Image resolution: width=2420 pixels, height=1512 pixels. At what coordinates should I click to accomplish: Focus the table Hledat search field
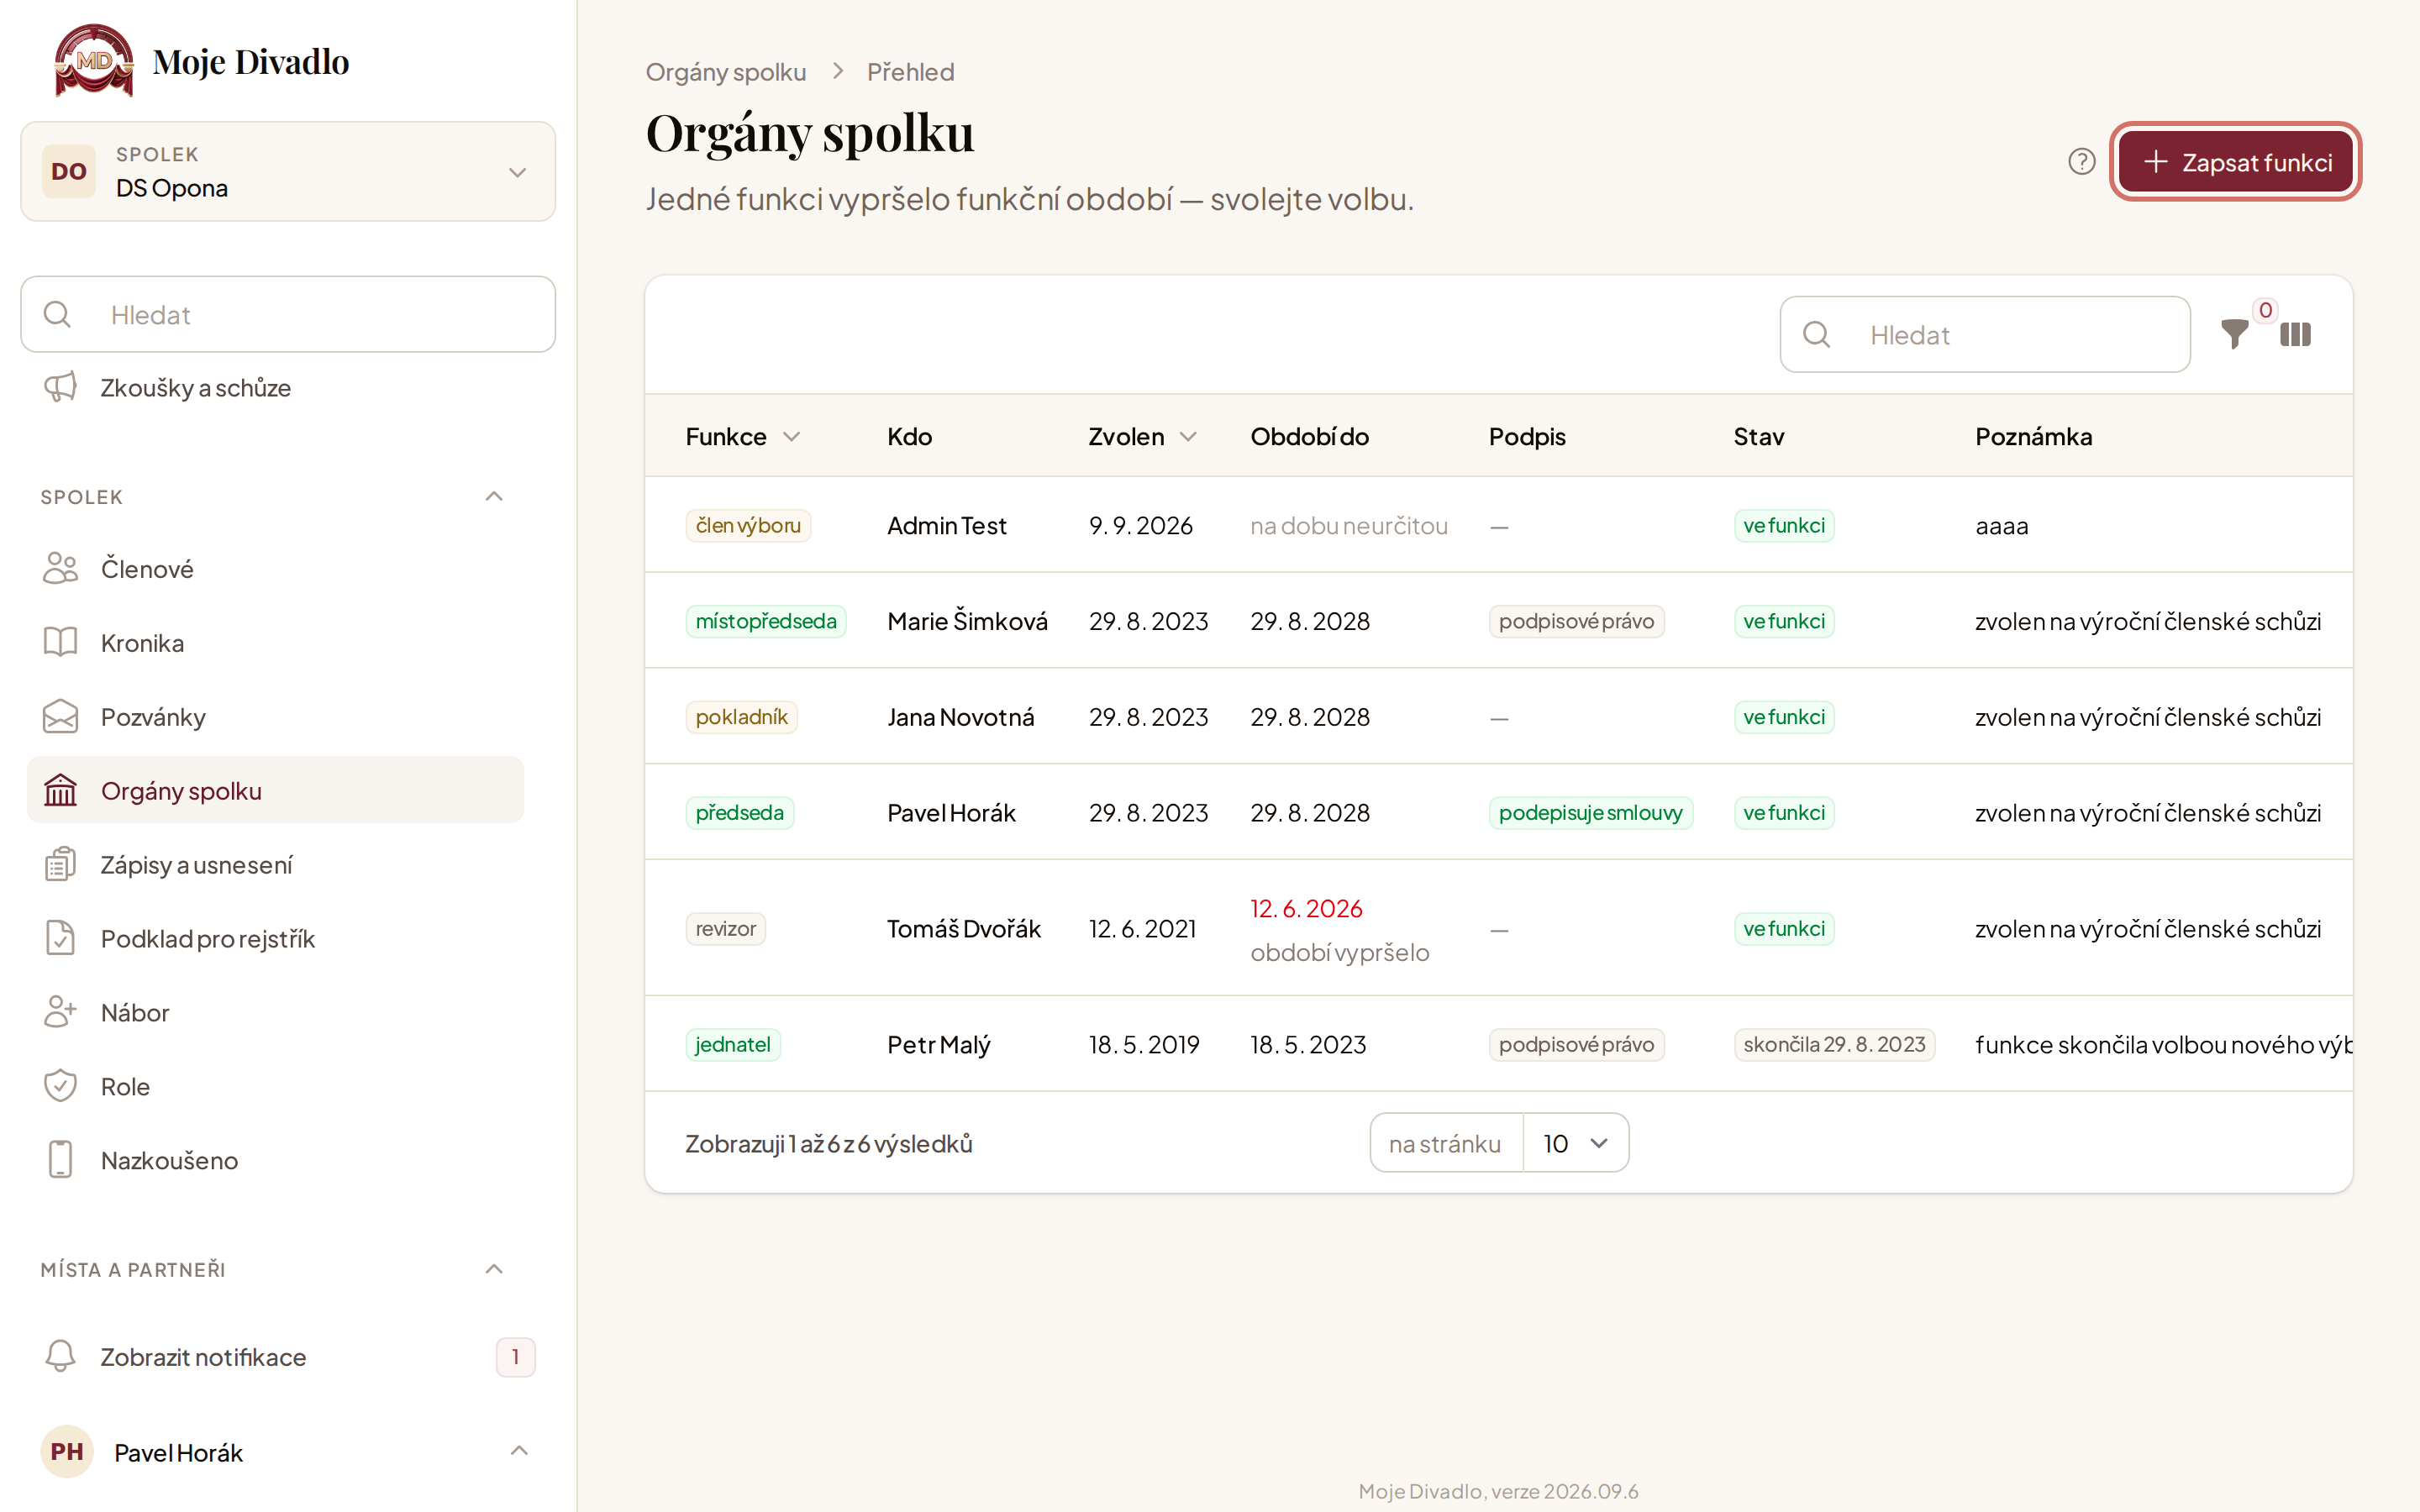(1985, 334)
